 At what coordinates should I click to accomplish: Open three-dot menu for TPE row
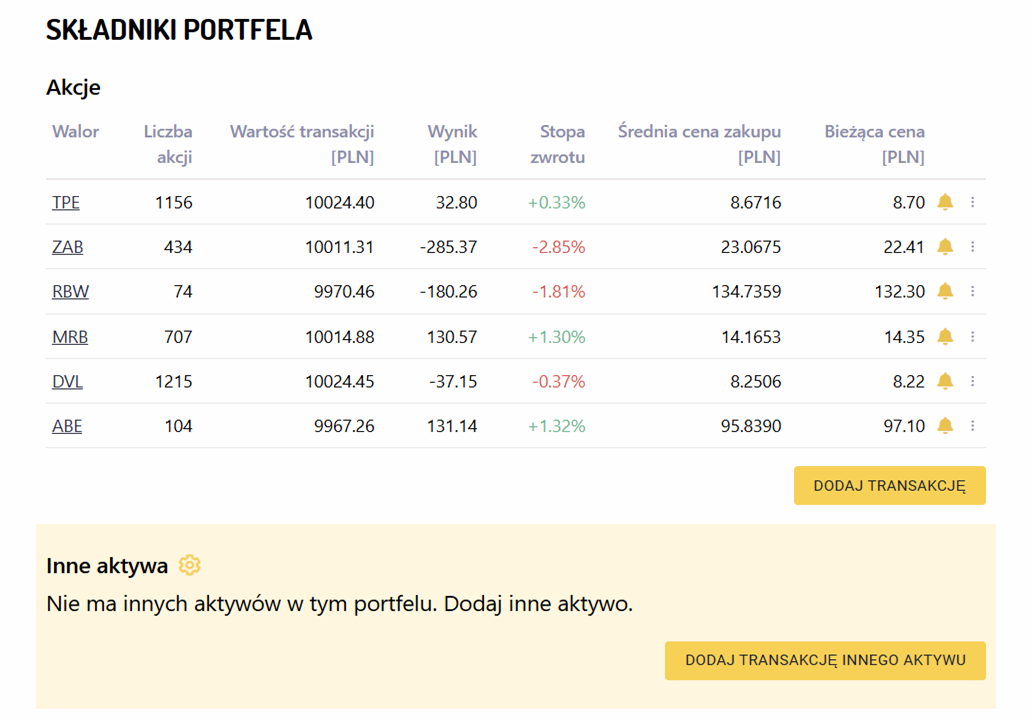pos(973,202)
